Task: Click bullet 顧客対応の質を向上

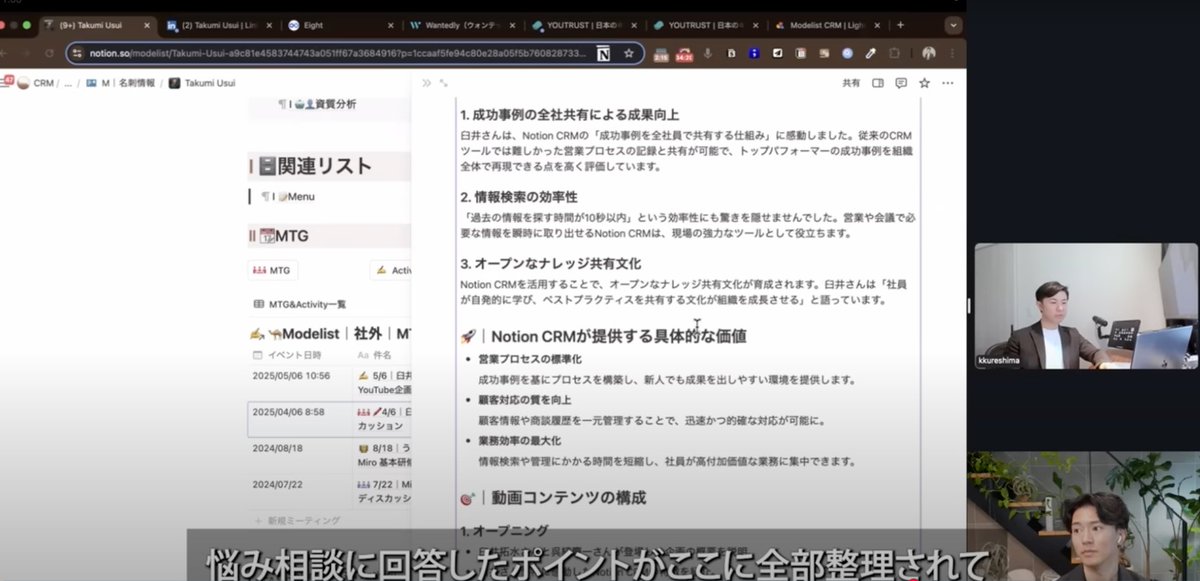Action: click(524, 400)
